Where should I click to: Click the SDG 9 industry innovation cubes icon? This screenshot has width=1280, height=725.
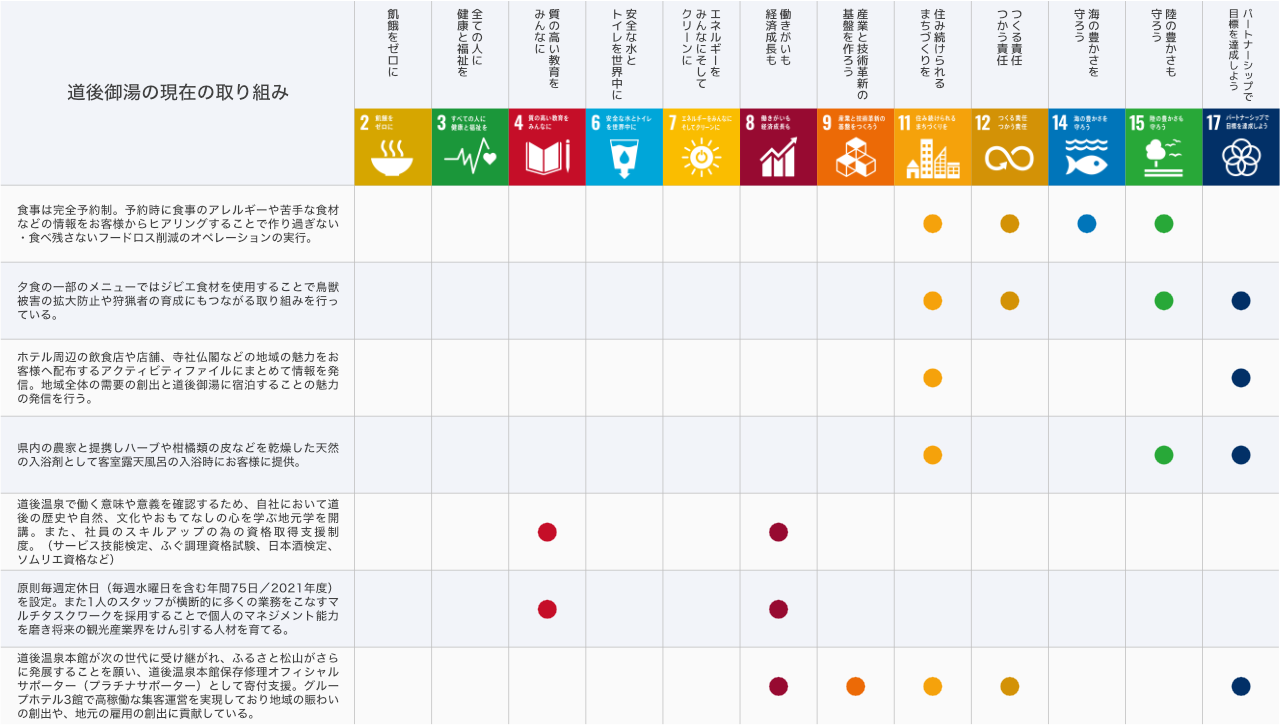tap(855, 147)
